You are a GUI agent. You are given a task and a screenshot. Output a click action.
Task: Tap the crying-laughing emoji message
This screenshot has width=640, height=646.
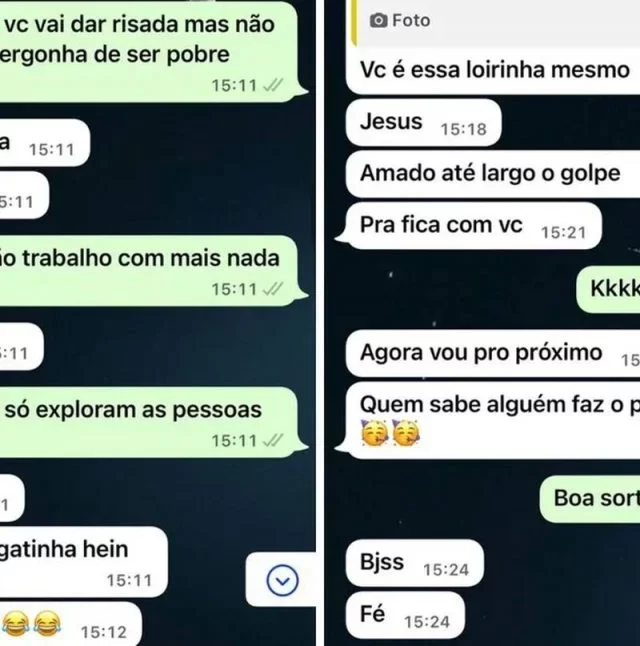[71, 624]
